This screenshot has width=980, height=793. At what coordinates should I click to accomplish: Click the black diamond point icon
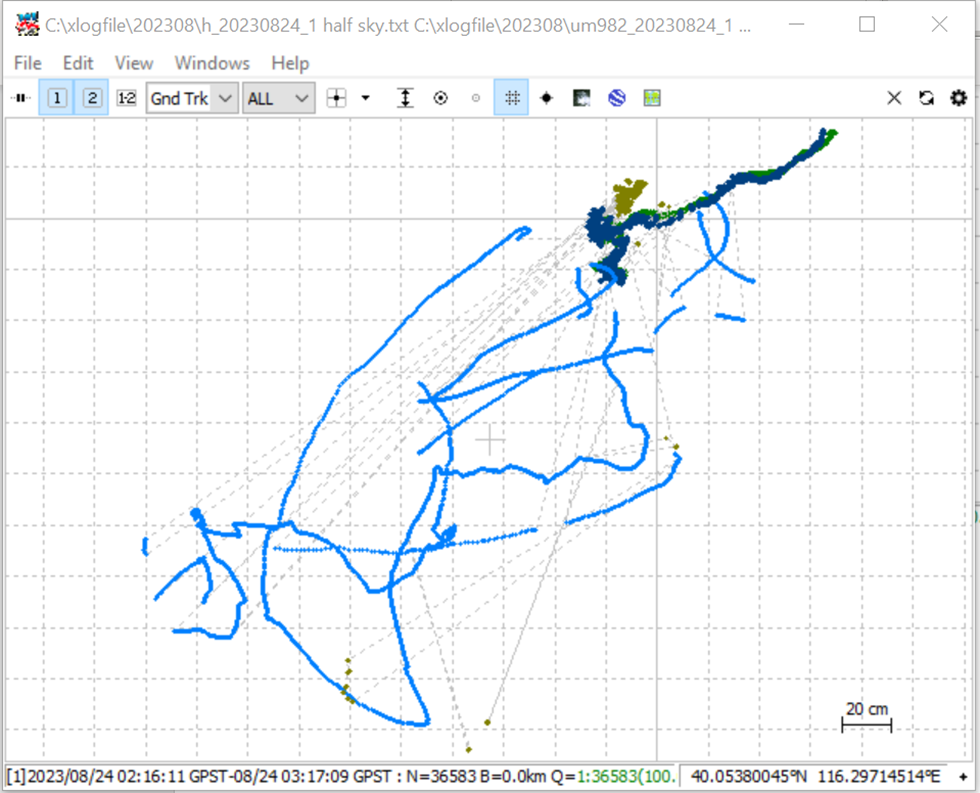point(546,98)
